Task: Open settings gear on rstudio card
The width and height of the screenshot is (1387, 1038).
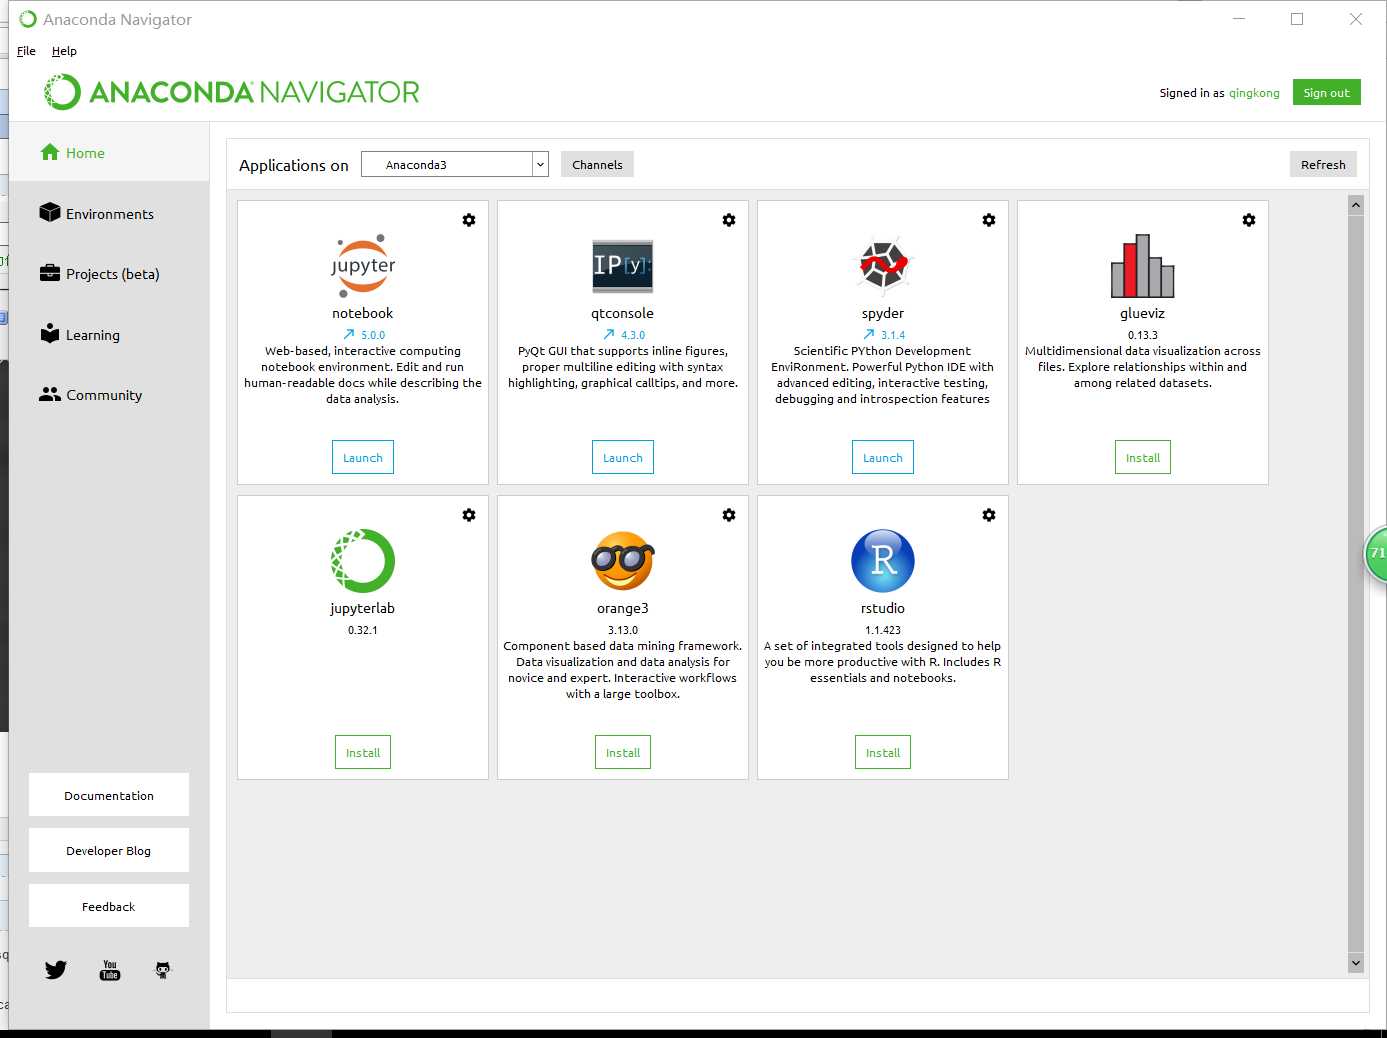Action: pos(989,515)
